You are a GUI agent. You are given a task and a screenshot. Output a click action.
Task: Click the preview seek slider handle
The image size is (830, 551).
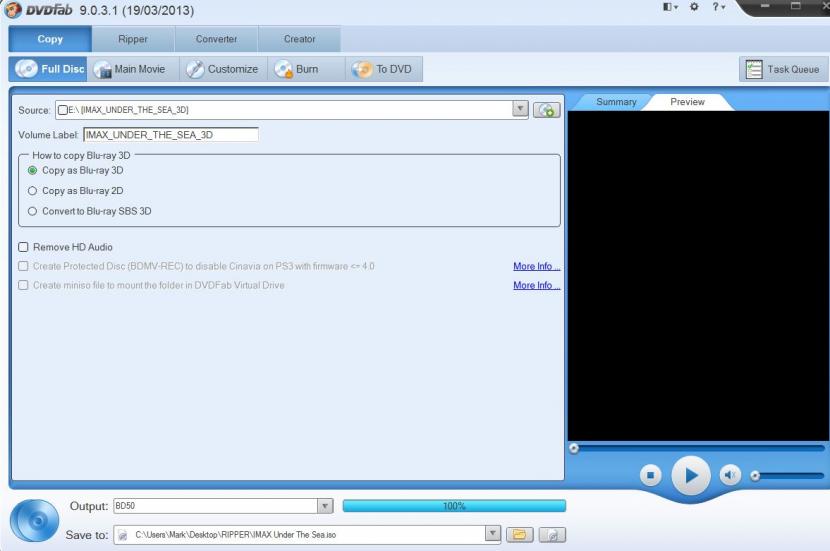[574, 449]
